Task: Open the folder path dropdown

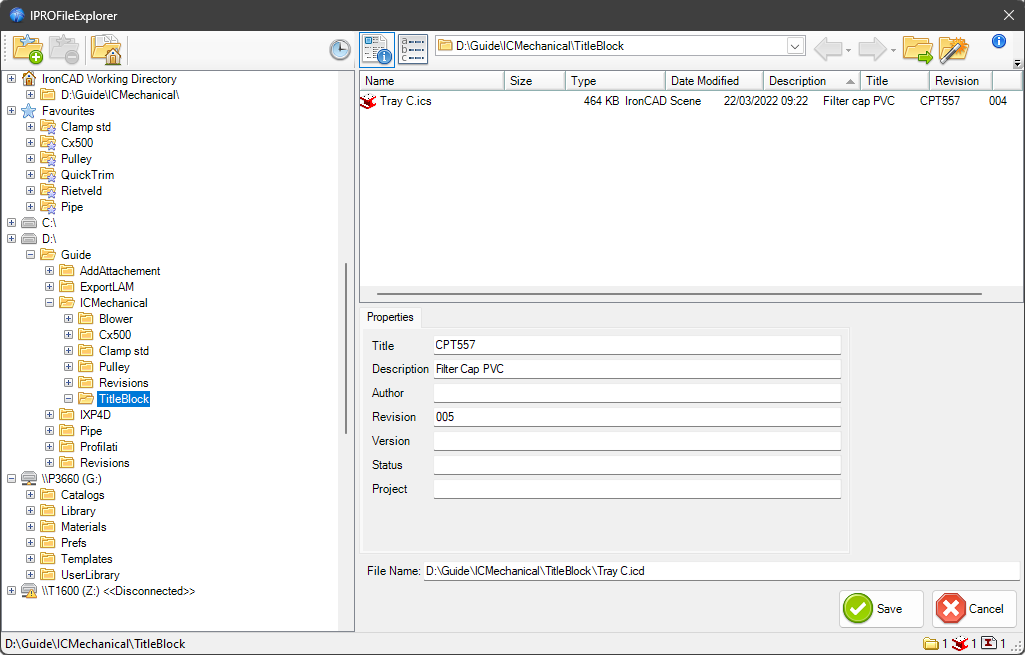Action: point(795,46)
